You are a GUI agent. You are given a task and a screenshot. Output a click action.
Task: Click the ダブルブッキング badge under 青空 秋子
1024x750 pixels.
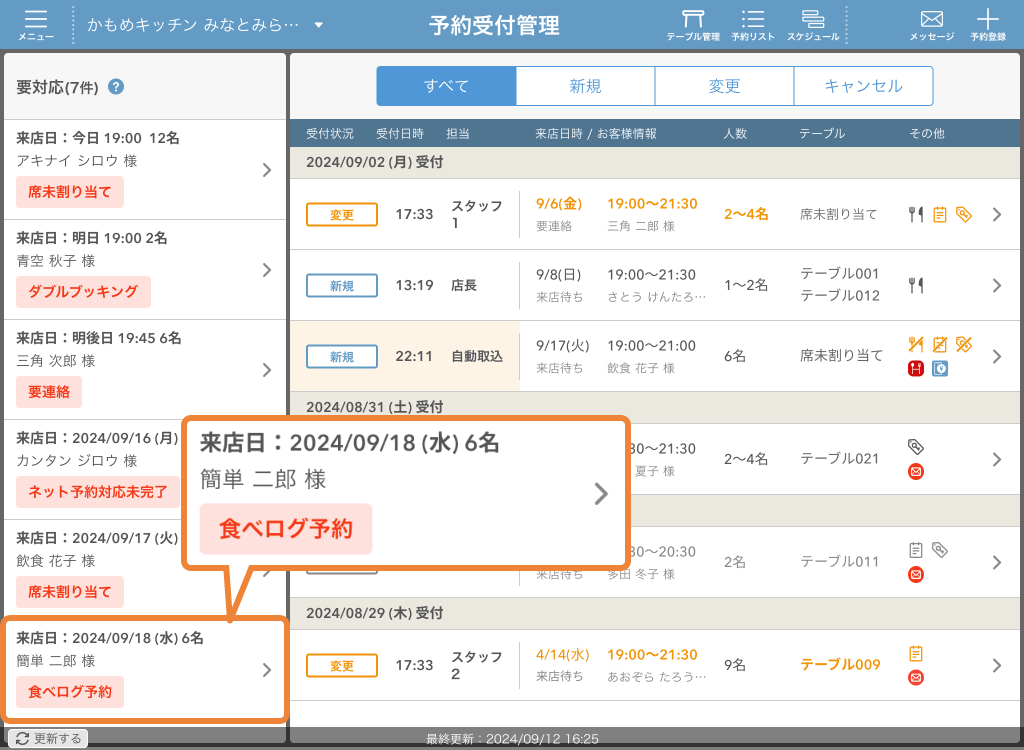coord(83,291)
